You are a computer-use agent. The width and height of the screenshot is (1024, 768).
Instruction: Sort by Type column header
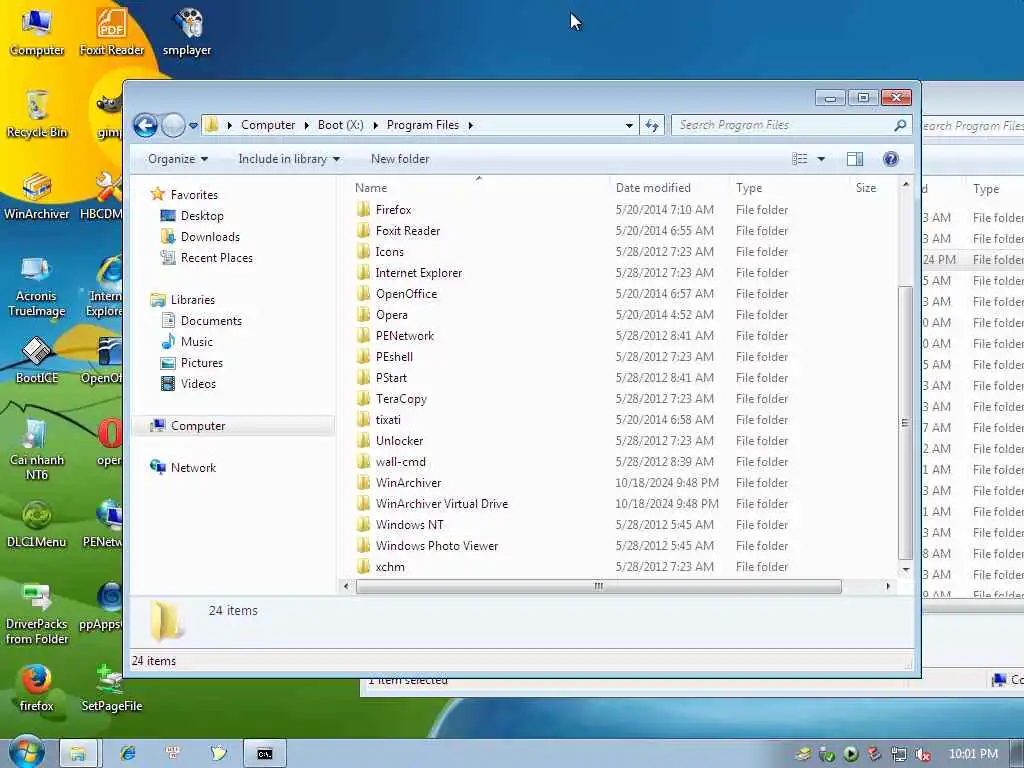(789, 187)
